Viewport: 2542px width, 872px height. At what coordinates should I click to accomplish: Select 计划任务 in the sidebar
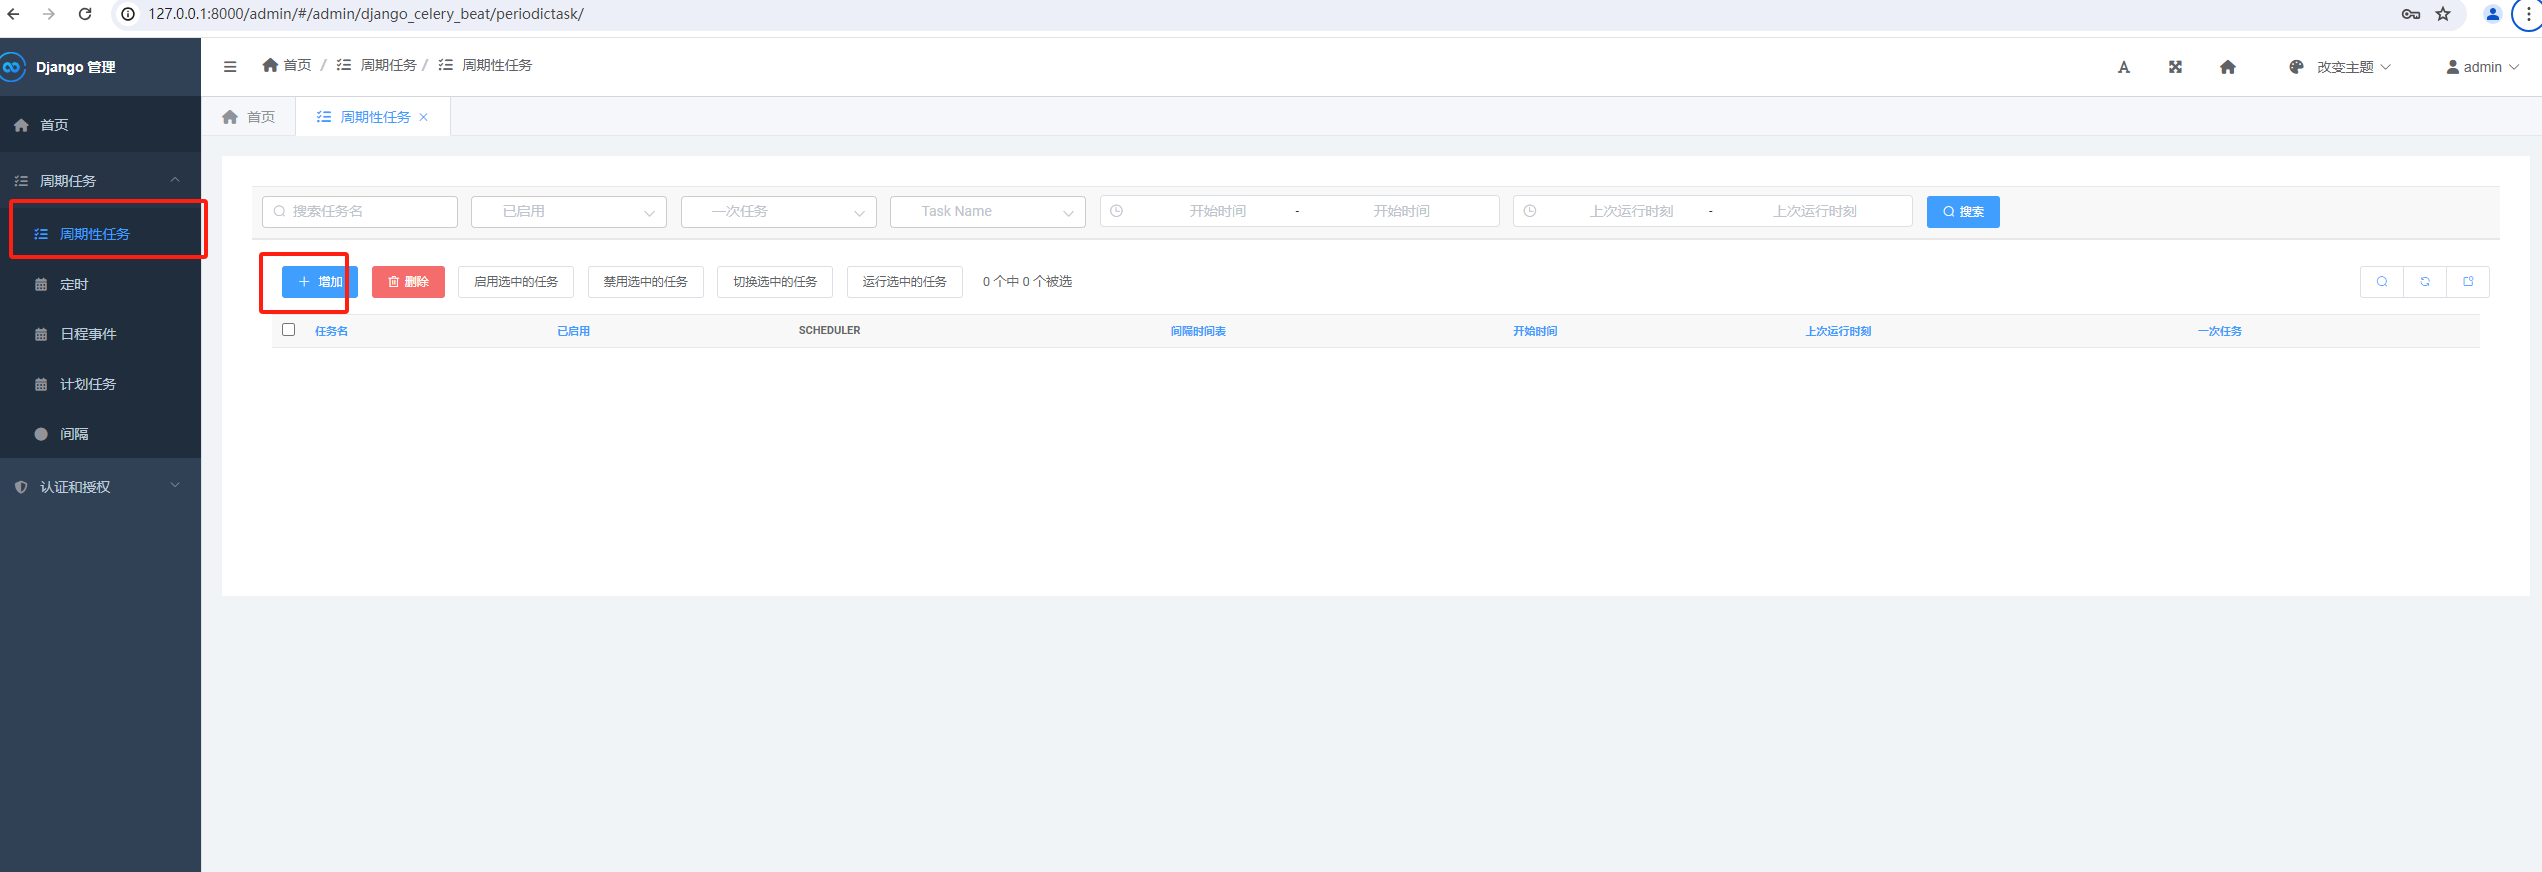point(100,384)
